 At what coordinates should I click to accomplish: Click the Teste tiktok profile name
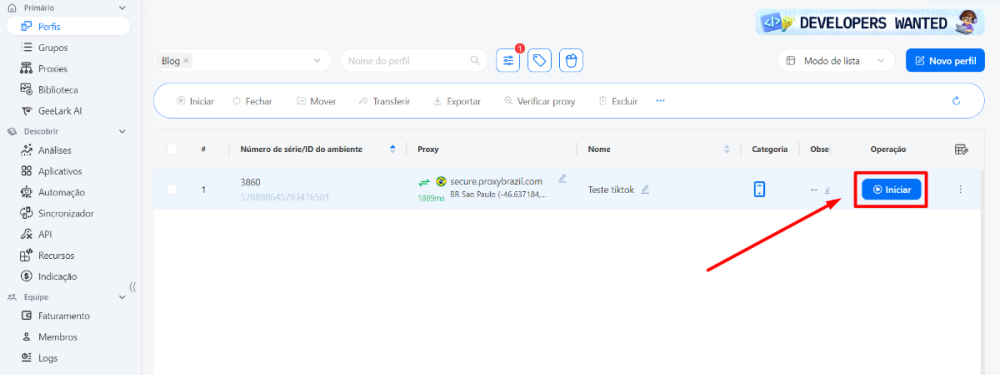pyautogui.click(x=611, y=189)
